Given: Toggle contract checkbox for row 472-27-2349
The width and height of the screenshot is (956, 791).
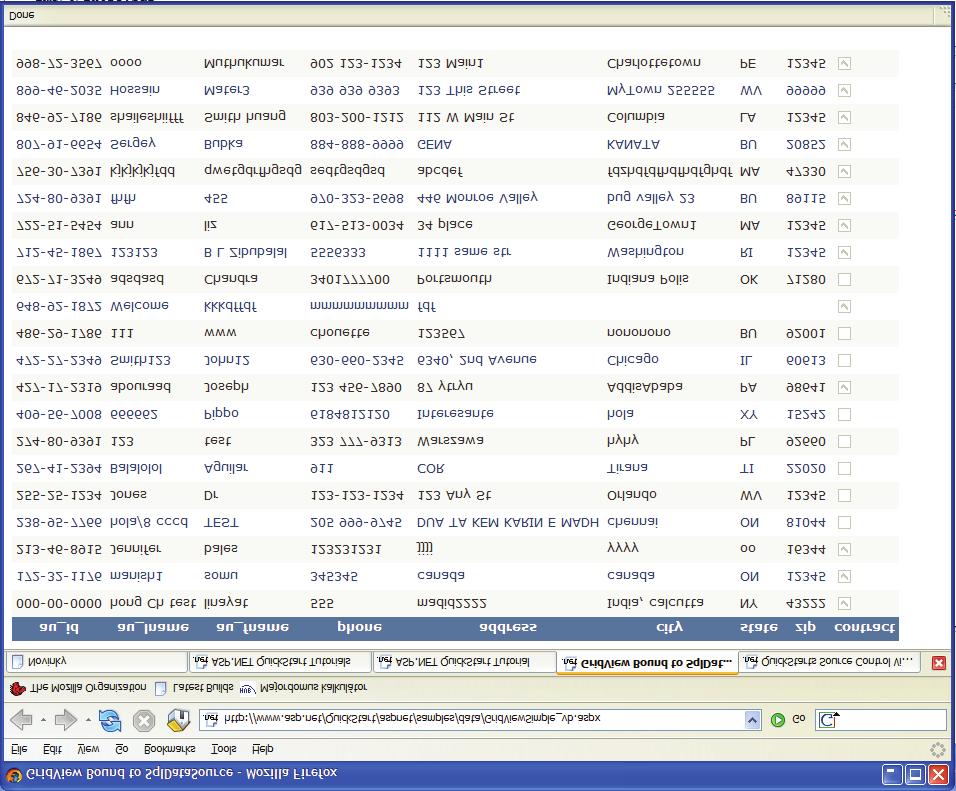Looking at the screenshot, I should coord(844,360).
